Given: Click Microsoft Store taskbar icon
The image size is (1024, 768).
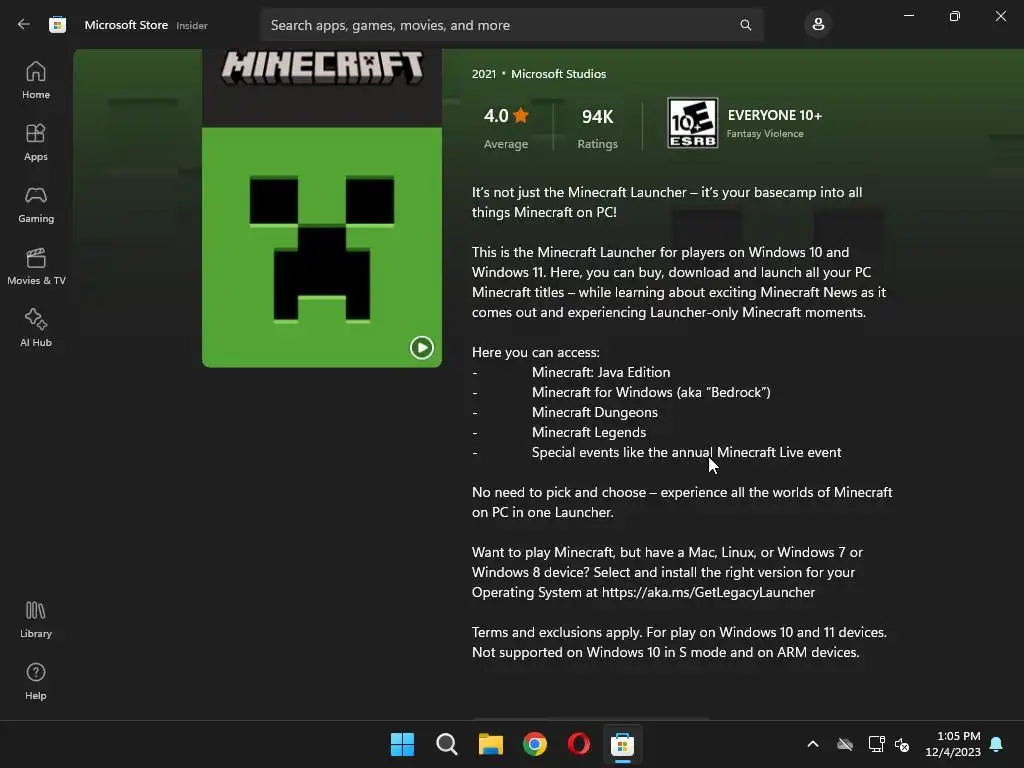Looking at the screenshot, I should pos(622,744).
